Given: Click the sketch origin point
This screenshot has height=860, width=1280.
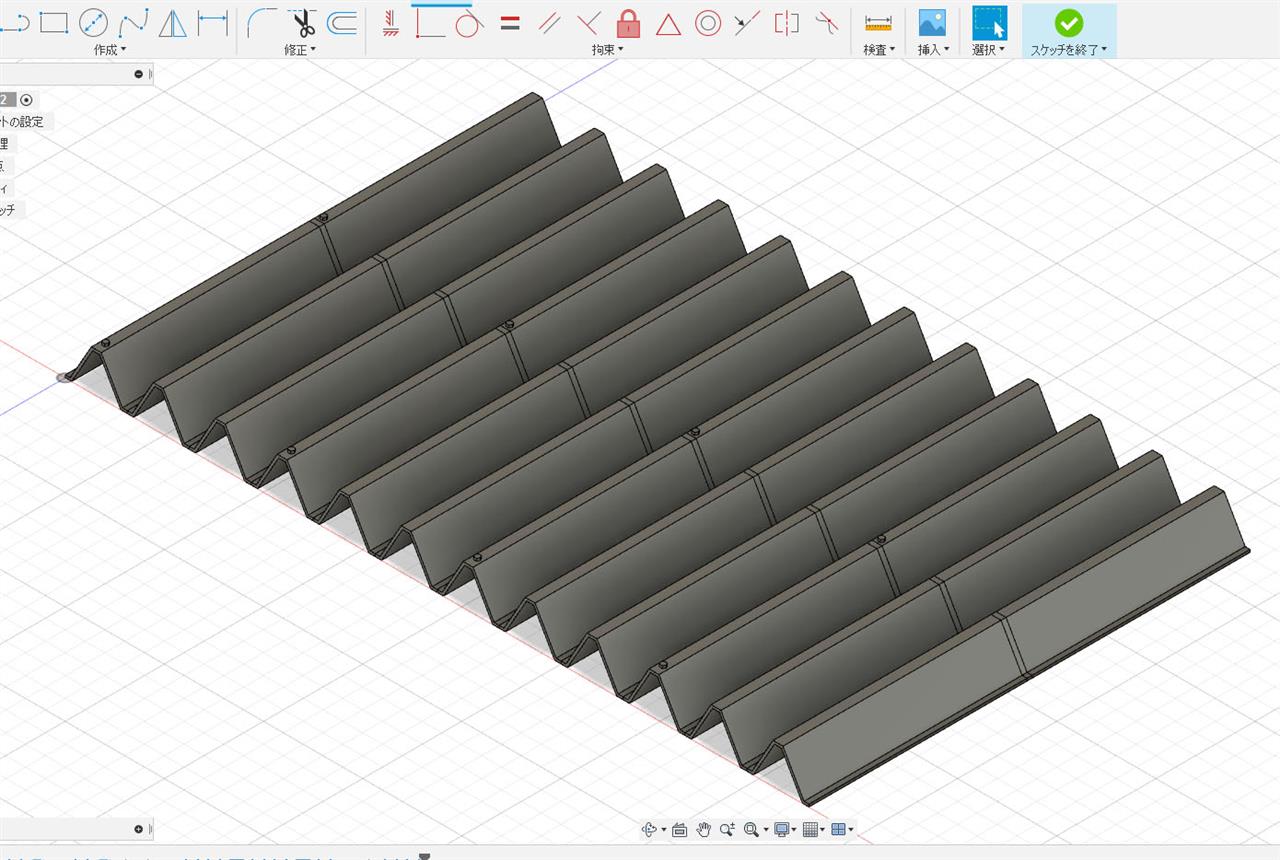Looking at the screenshot, I should tap(65, 377).
